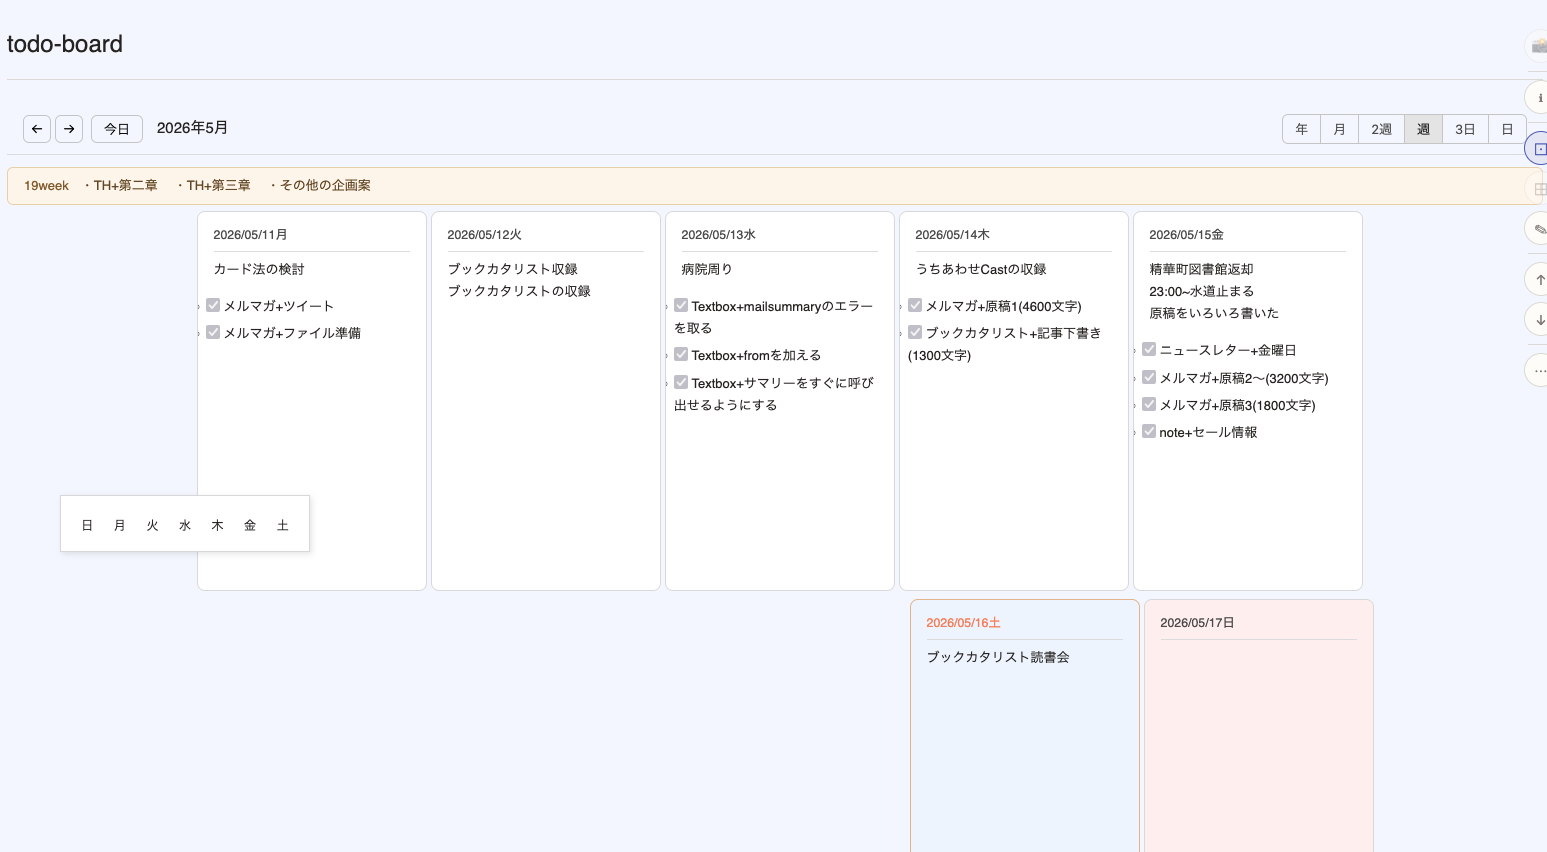Click the 23:00~水道止まる entry
The width and height of the screenshot is (1547, 852).
coord(1201,291)
